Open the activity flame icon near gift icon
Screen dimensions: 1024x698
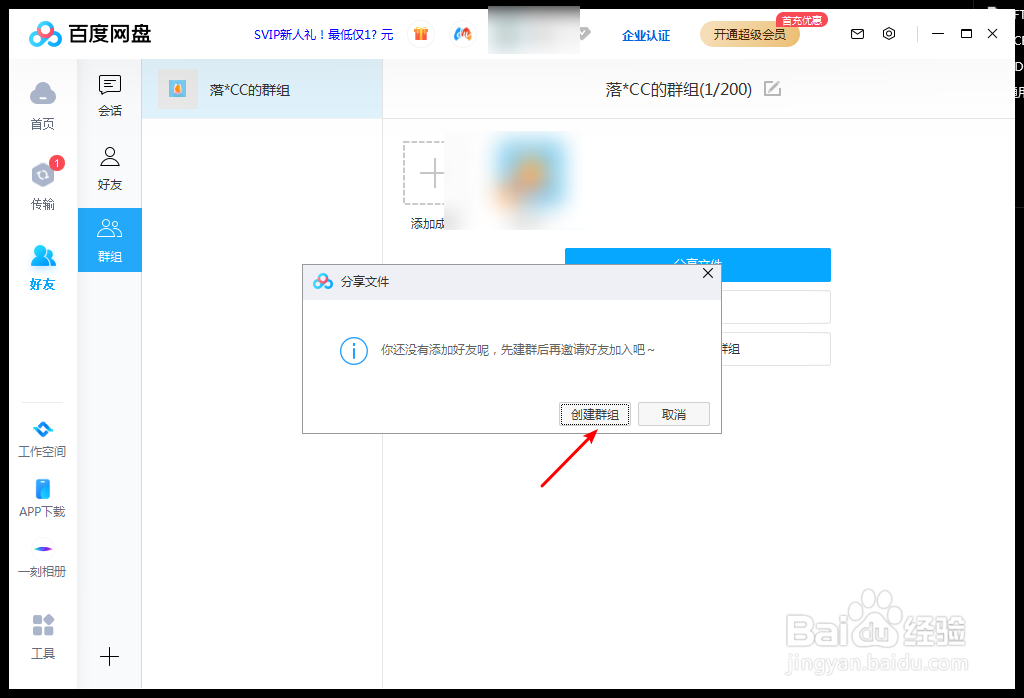[x=461, y=33]
